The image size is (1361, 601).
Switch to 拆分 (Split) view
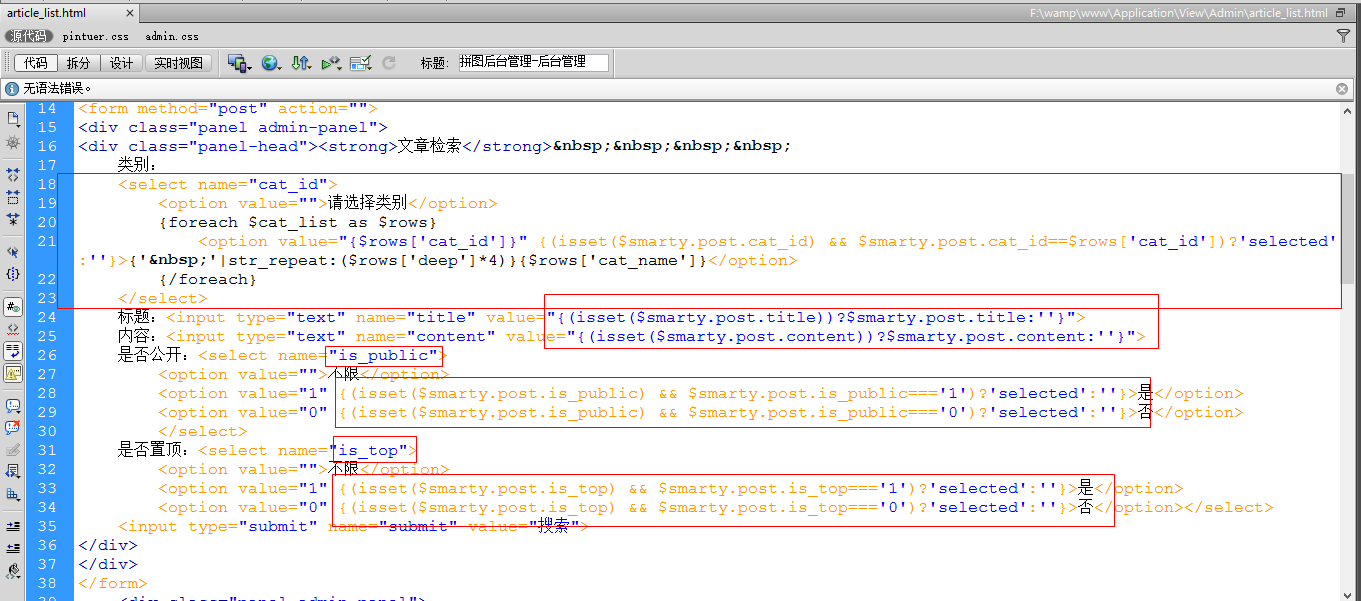click(78, 63)
